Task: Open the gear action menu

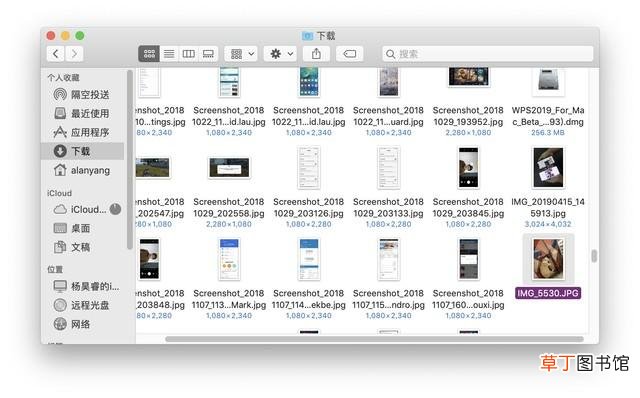Action: (281, 53)
